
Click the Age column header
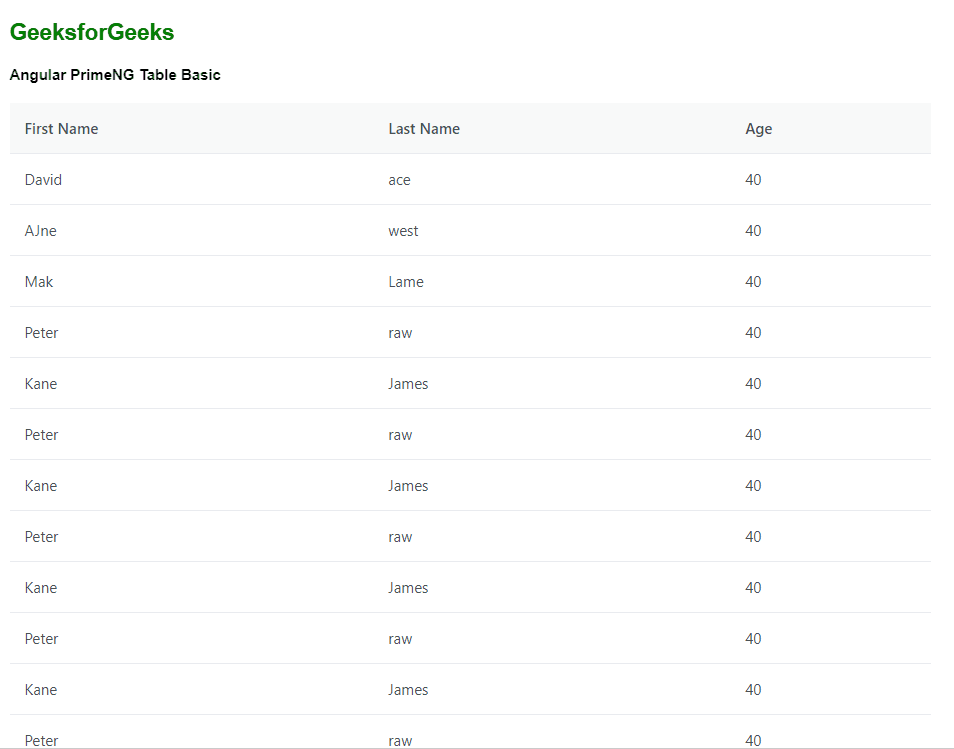758,129
